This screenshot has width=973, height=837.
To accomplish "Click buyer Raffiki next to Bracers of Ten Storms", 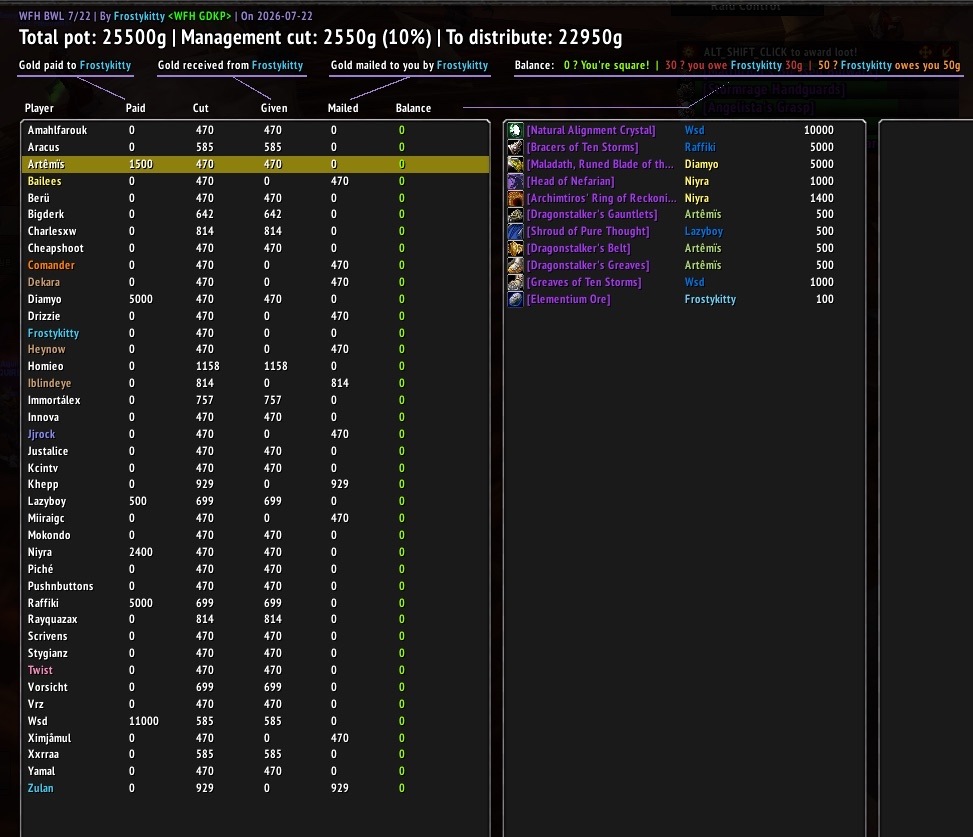I will click(x=700, y=147).
